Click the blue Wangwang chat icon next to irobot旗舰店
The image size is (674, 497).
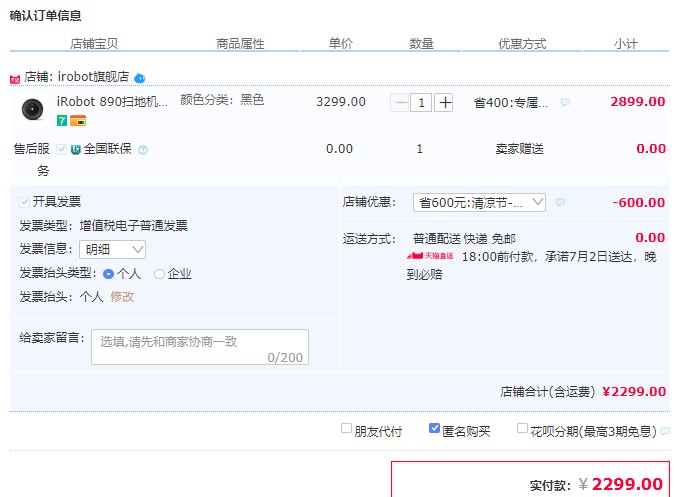[140, 78]
